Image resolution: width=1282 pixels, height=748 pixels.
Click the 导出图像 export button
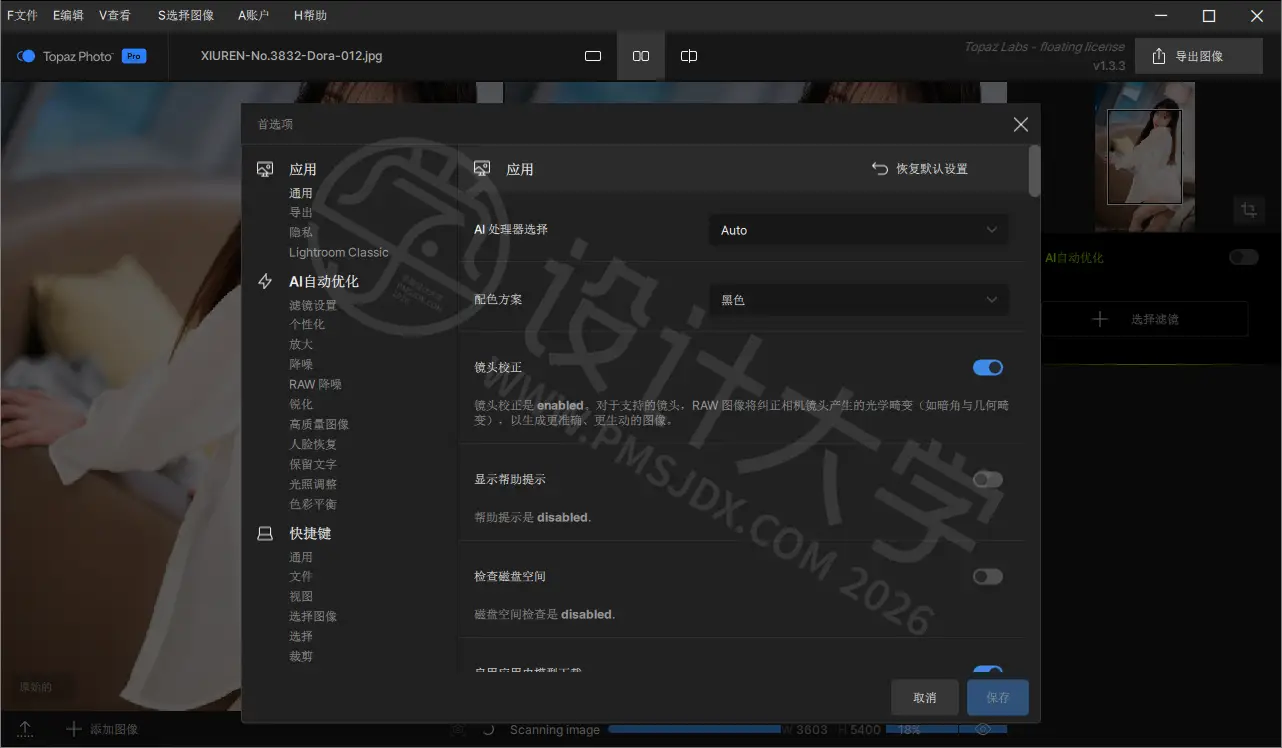pos(1199,56)
